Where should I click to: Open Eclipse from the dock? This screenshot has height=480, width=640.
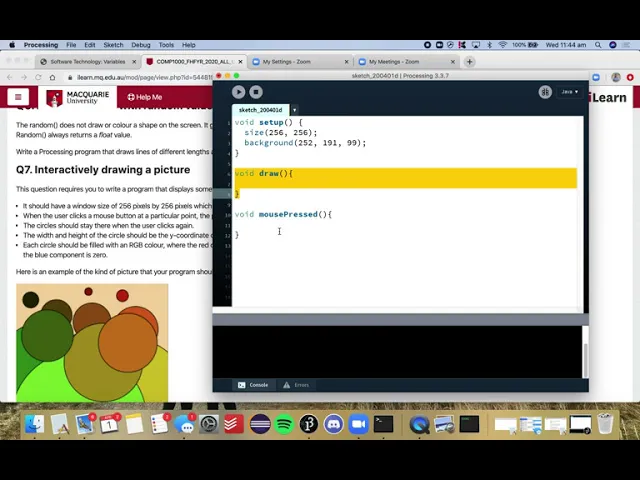260,424
